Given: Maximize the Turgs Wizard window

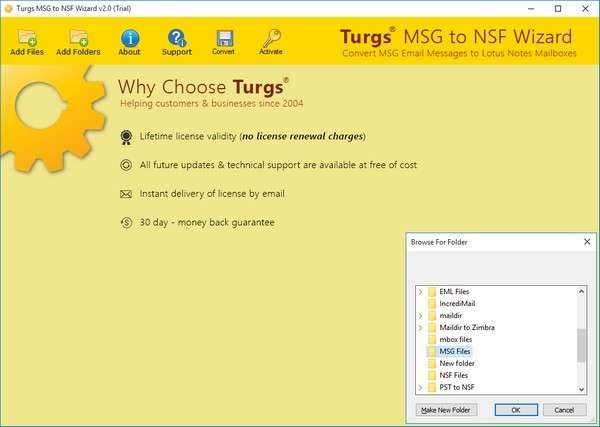Looking at the screenshot, I should [x=558, y=8].
